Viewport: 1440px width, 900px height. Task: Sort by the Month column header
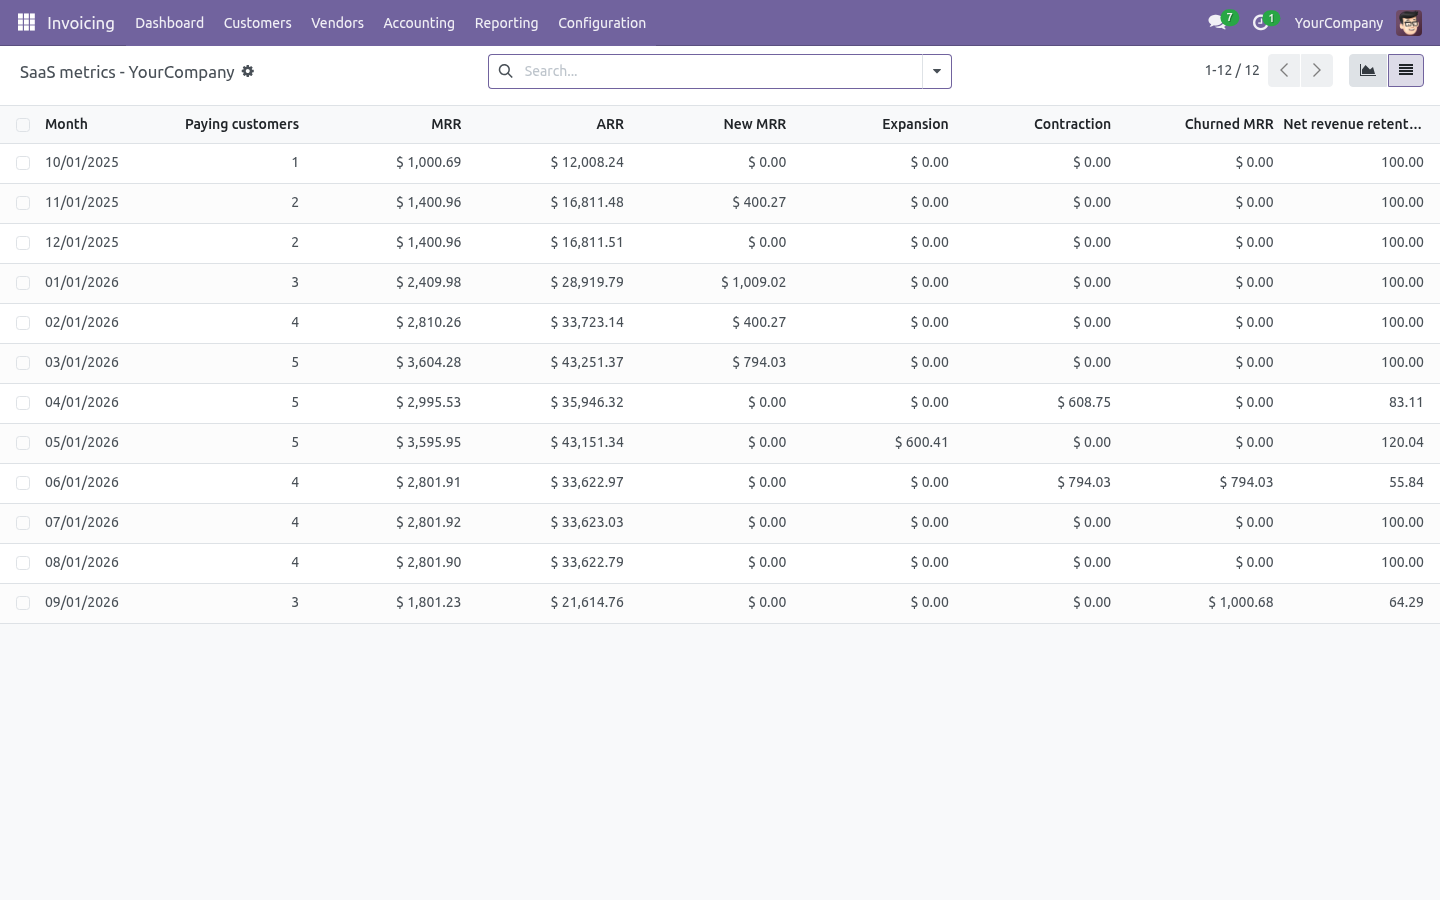pyautogui.click(x=66, y=124)
